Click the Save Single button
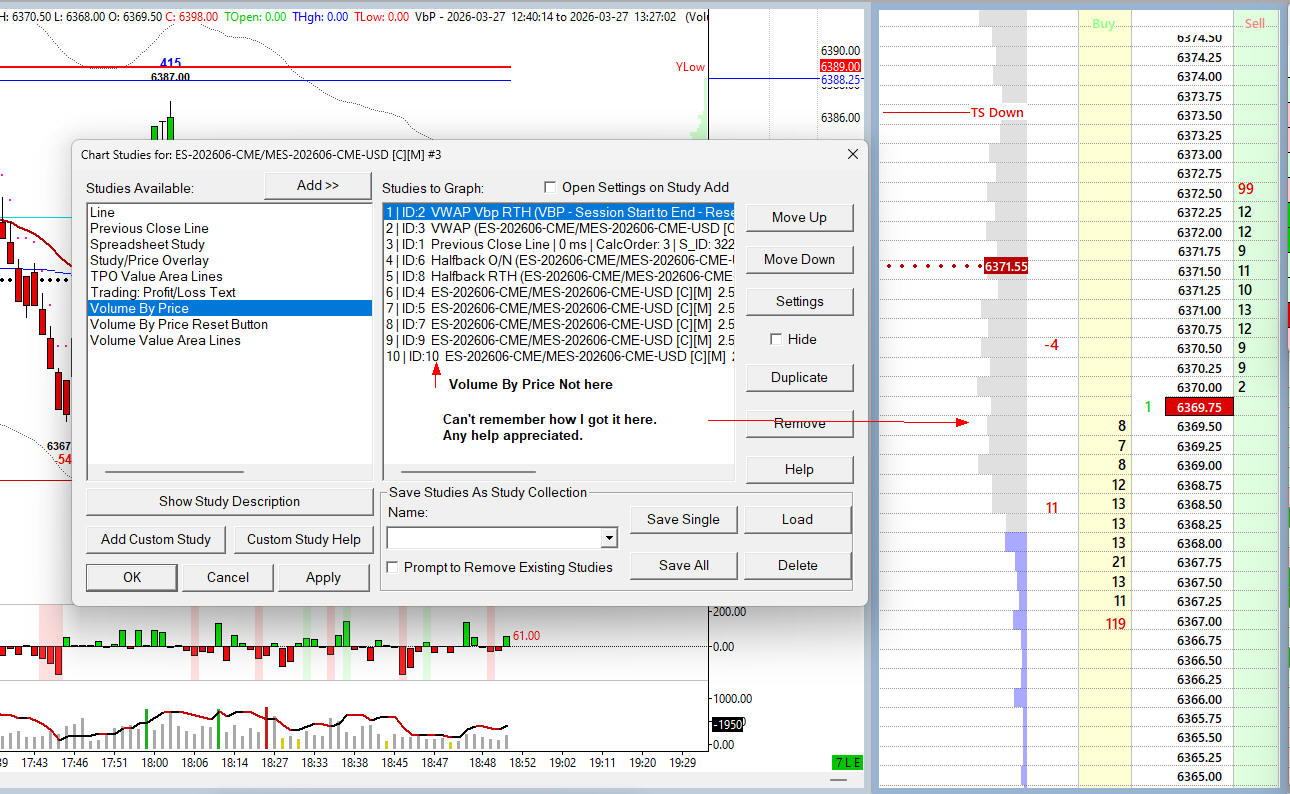This screenshot has width=1290, height=794. (x=683, y=519)
